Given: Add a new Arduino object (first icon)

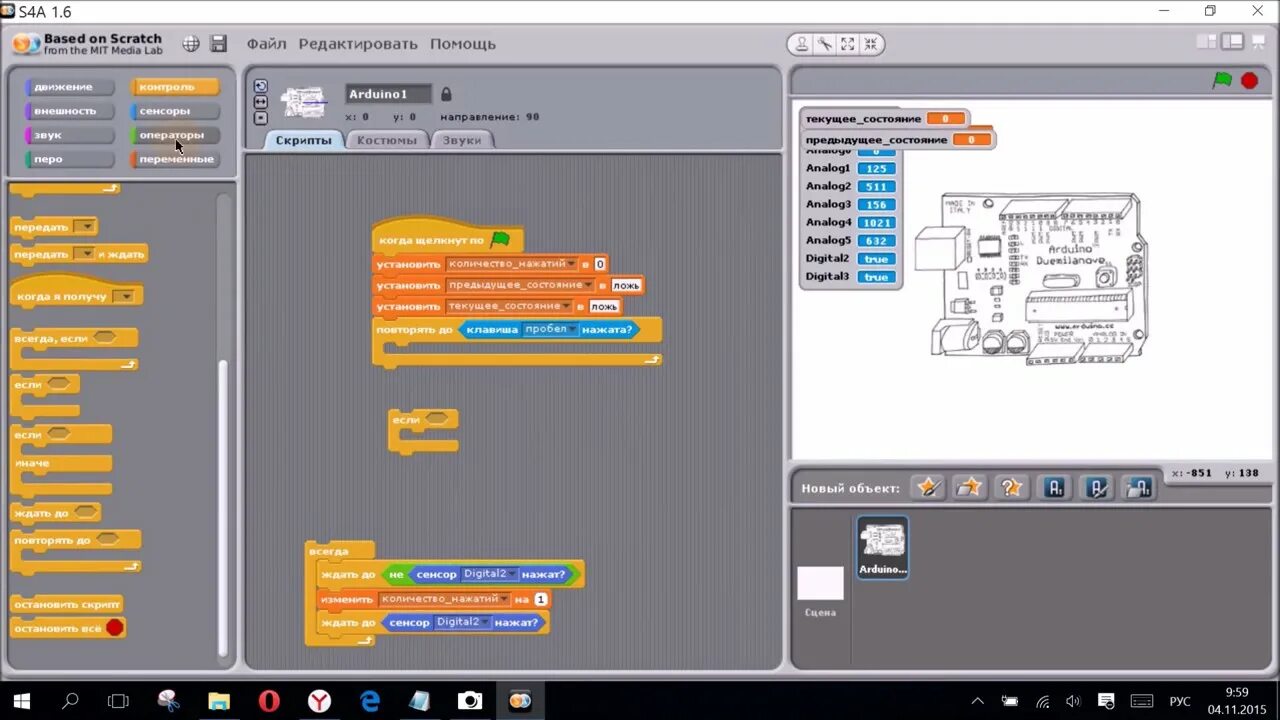Looking at the screenshot, I should pos(1054,488).
